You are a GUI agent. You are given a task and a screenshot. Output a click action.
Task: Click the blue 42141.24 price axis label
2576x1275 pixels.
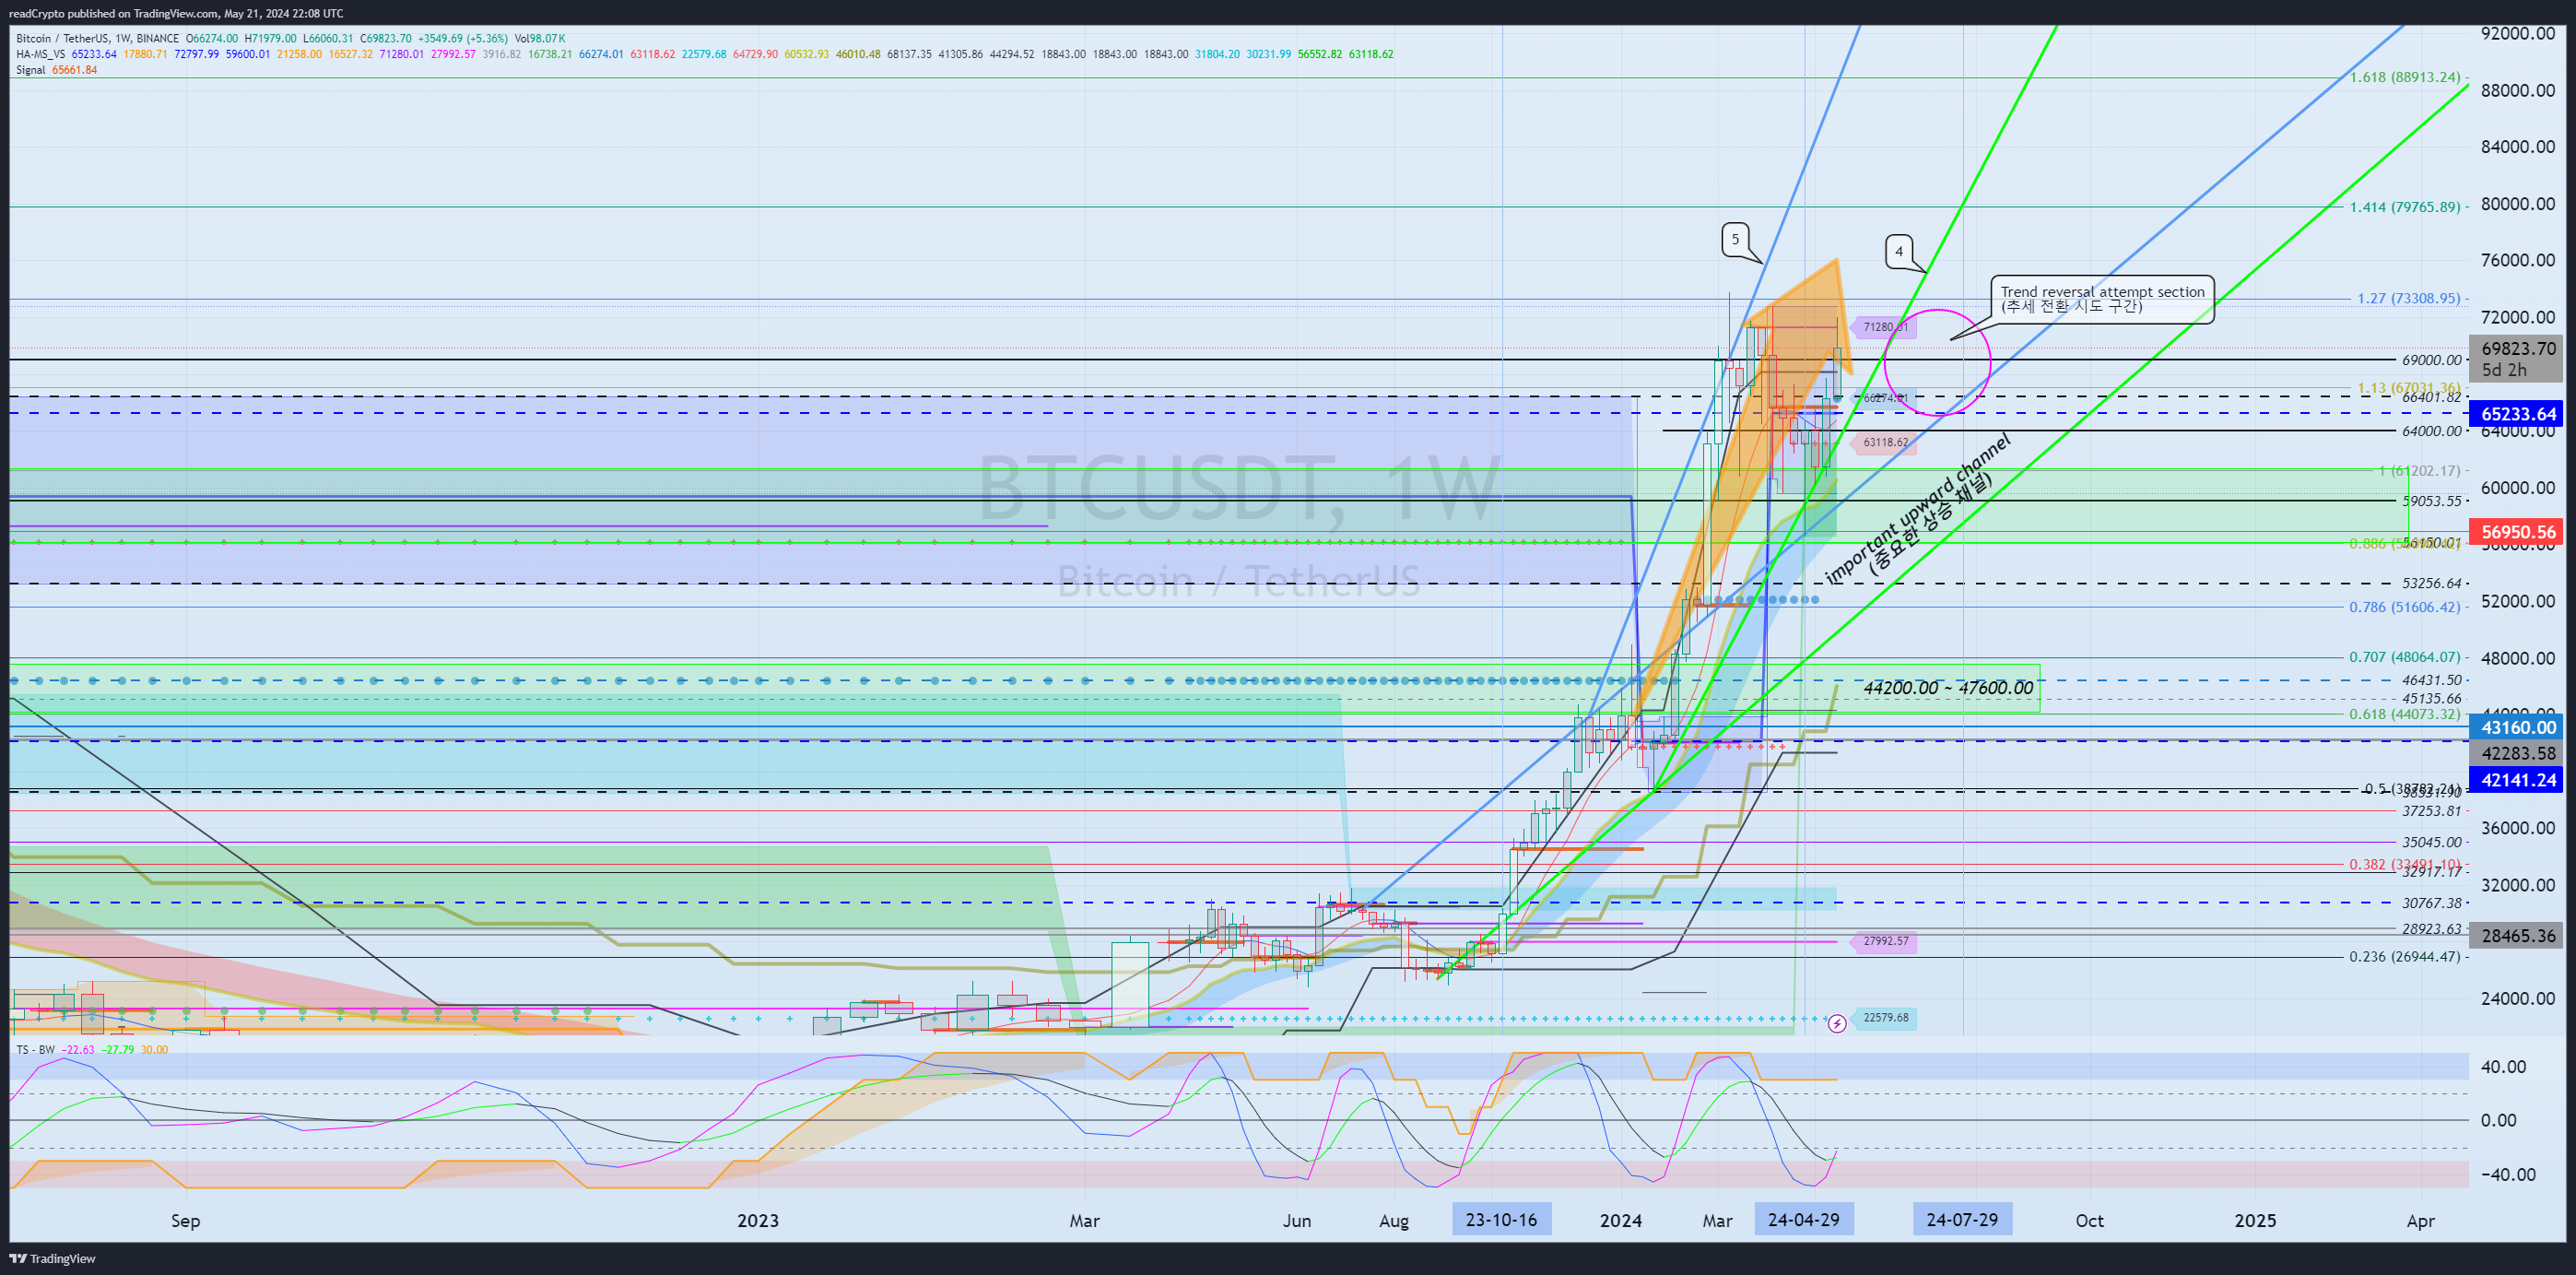pos(2518,780)
